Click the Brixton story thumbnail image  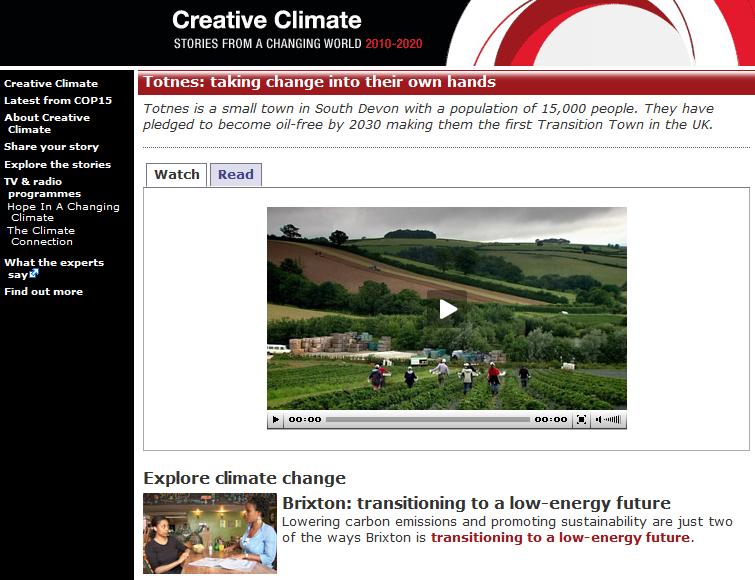pyautogui.click(x=210, y=533)
